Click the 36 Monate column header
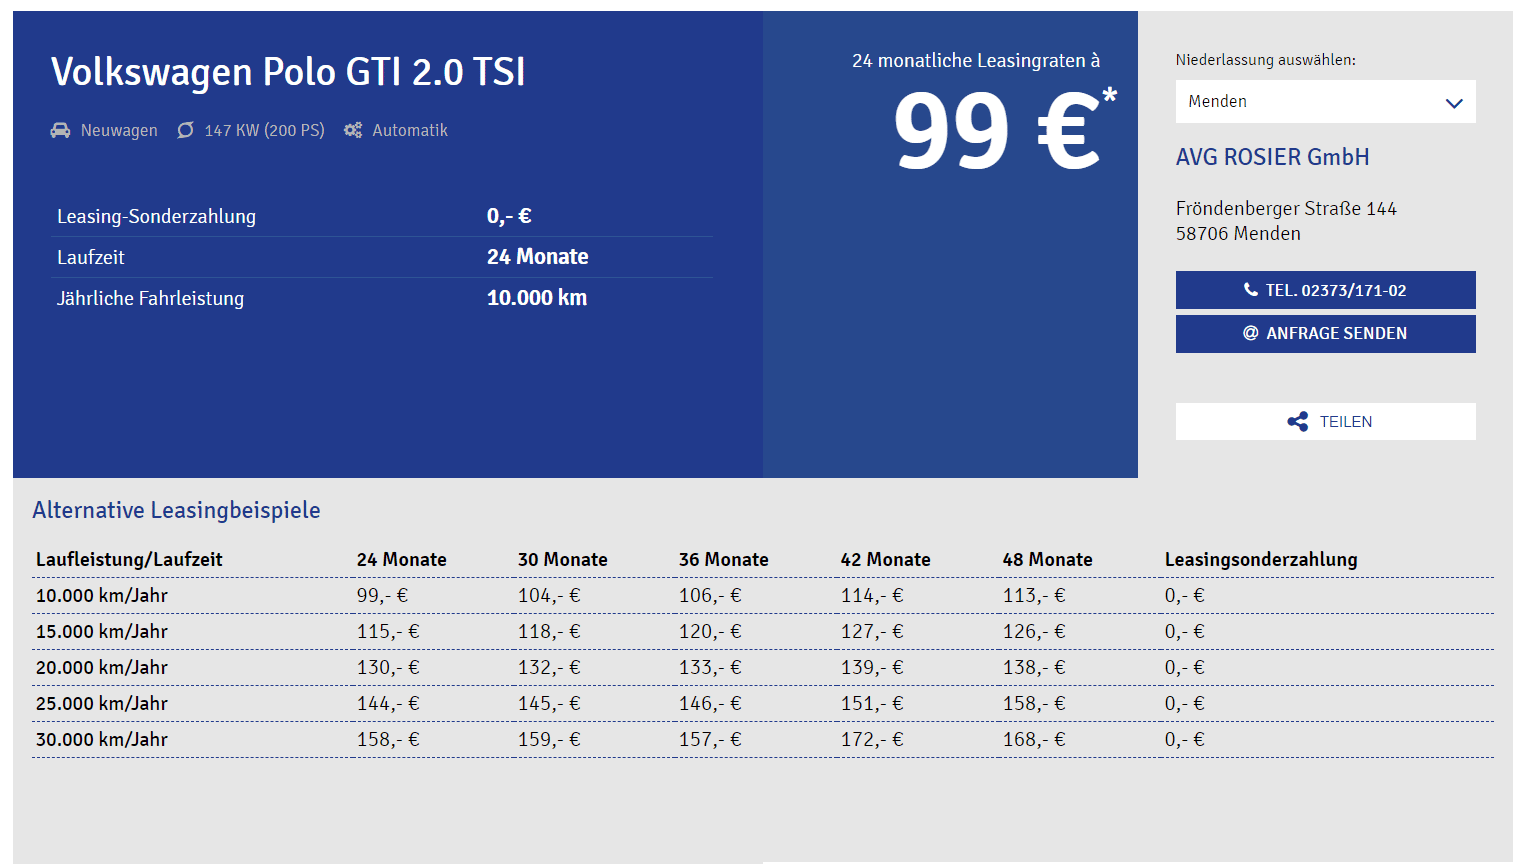 pyautogui.click(x=724, y=560)
